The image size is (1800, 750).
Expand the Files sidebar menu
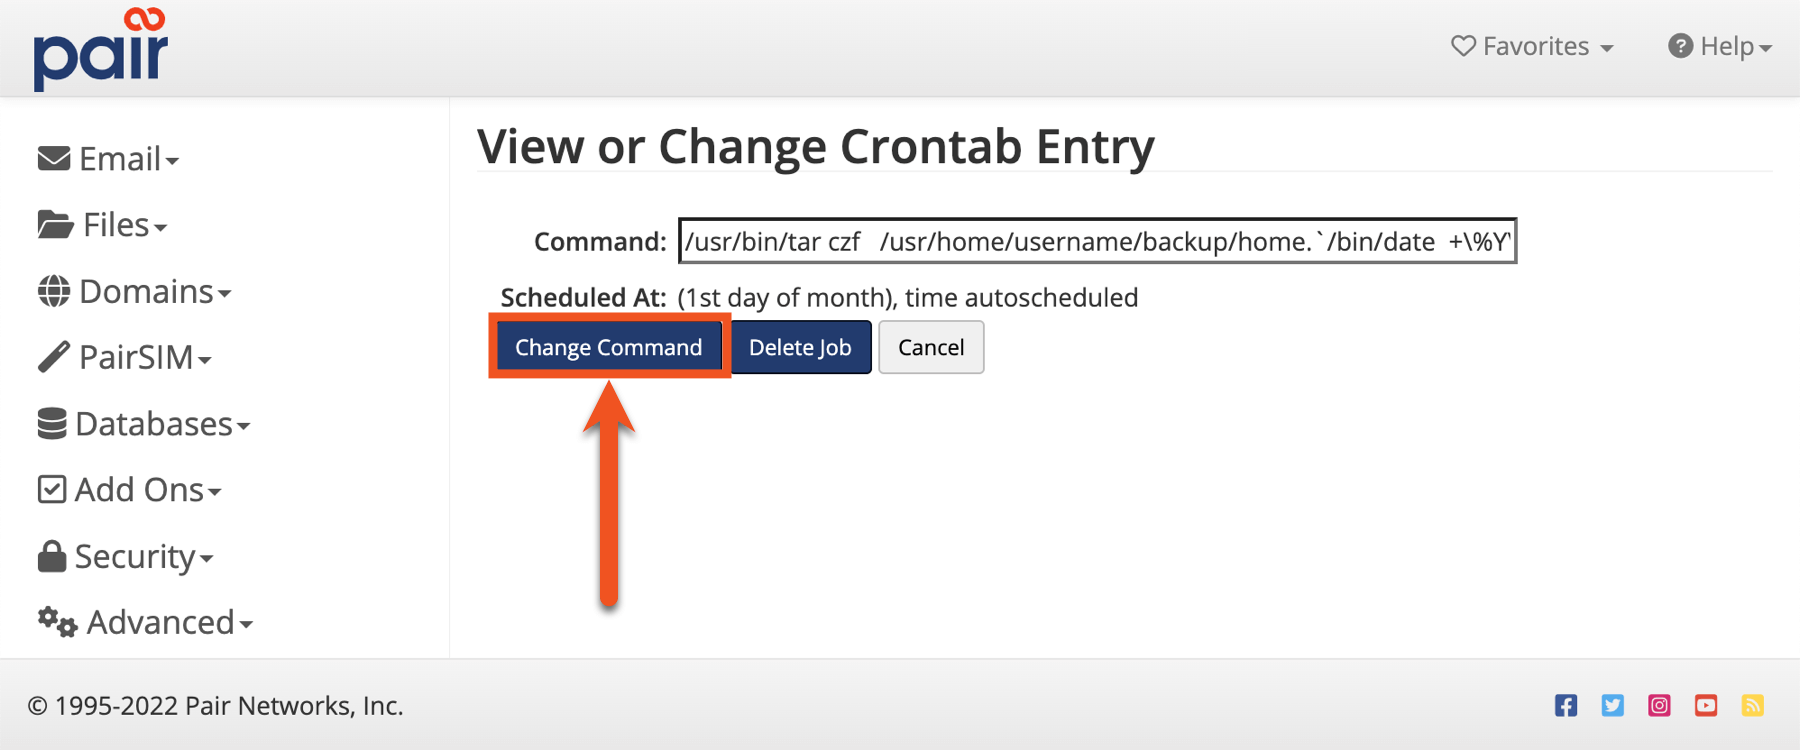(x=118, y=225)
